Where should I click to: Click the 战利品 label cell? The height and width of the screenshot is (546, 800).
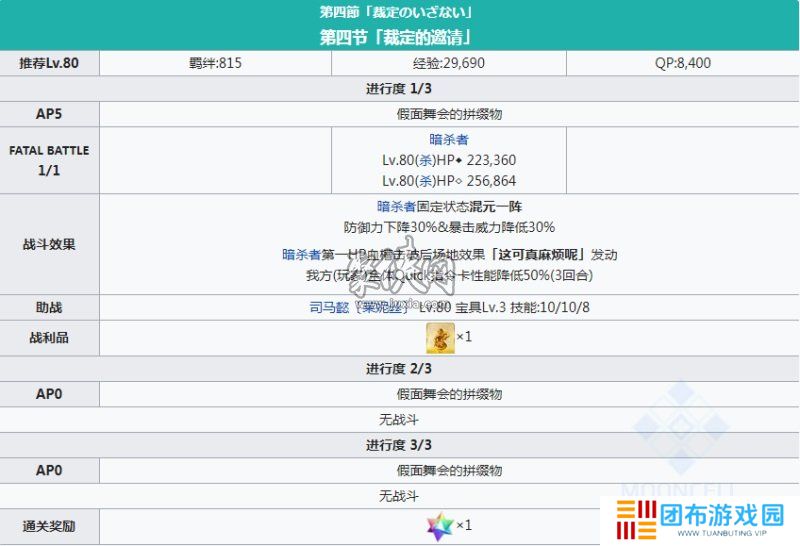tap(49, 338)
